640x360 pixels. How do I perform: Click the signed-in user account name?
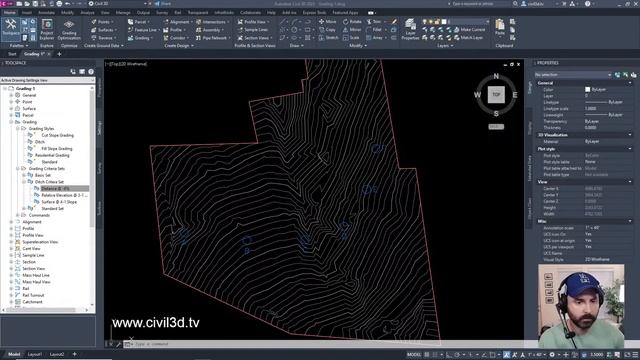tap(537, 4)
